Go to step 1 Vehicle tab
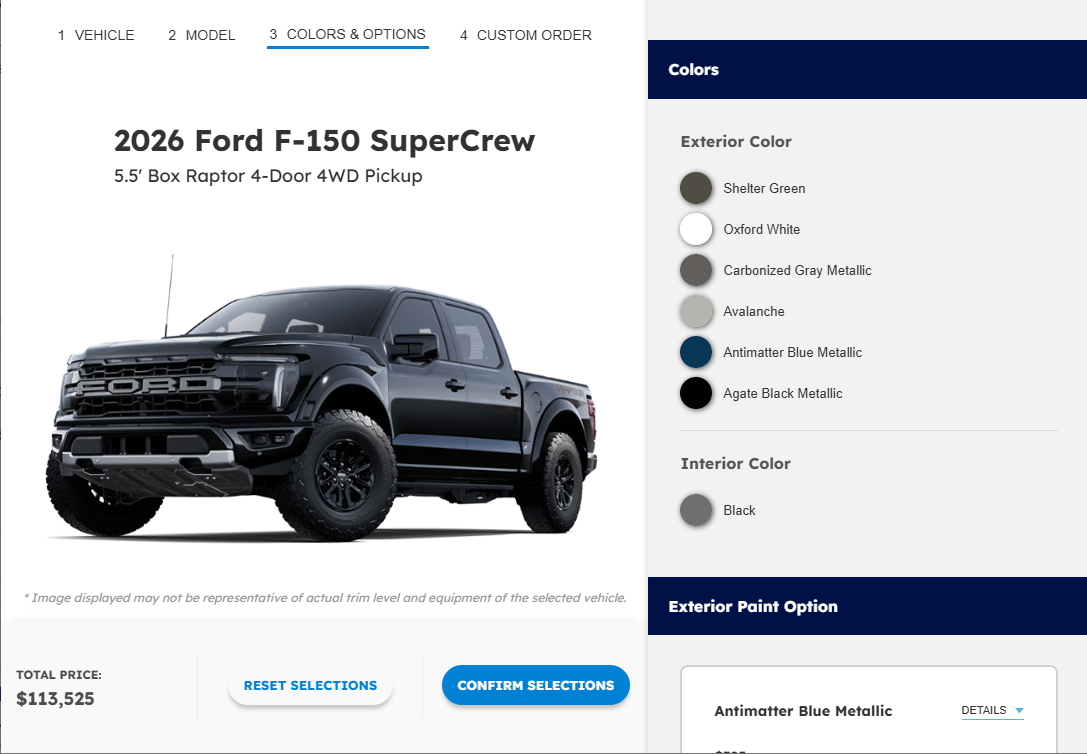This screenshot has width=1087, height=754. pos(96,35)
